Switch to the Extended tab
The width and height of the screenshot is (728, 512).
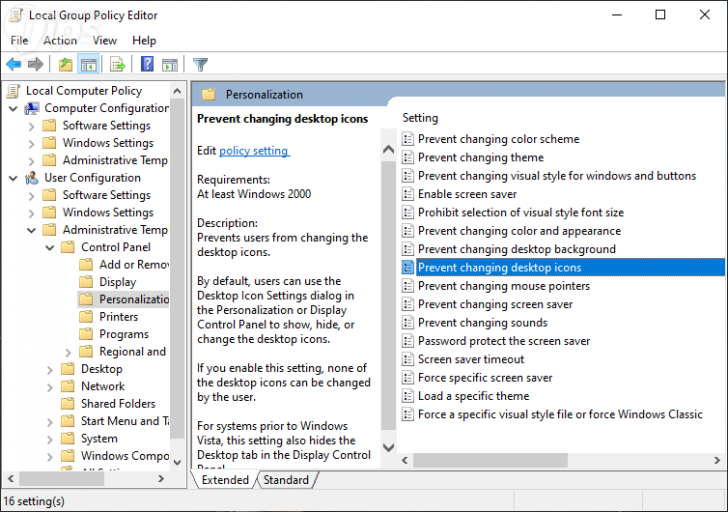click(225, 480)
